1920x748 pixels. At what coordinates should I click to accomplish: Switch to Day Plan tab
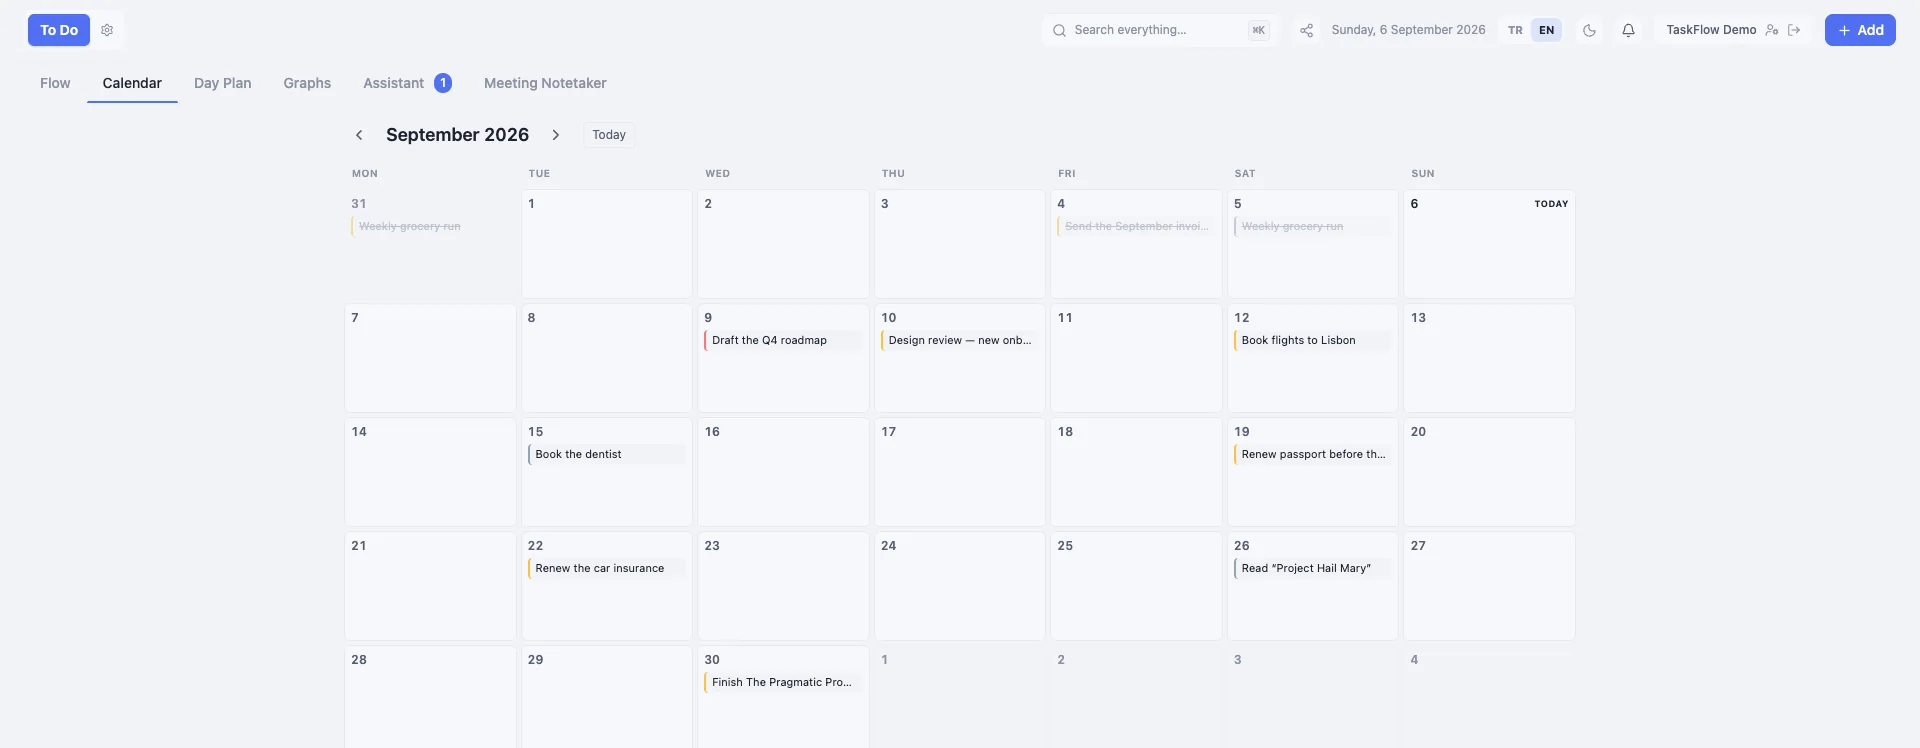click(x=222, y=83)
